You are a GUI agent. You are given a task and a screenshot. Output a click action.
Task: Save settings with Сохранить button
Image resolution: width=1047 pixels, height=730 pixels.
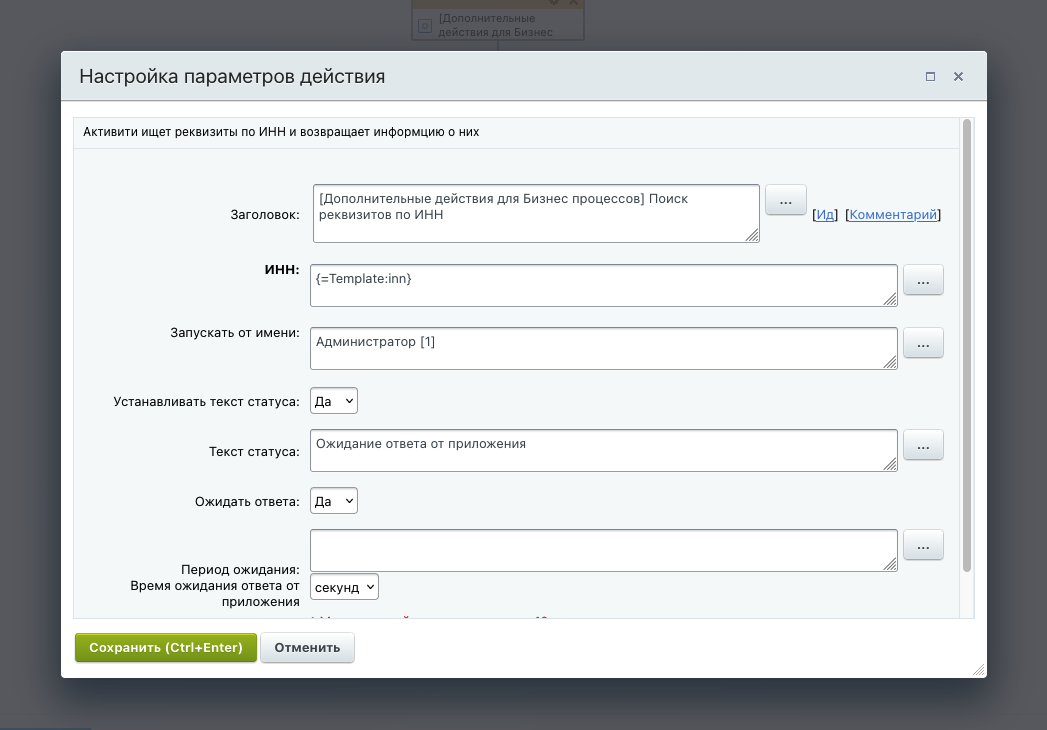[x=166, y=648]
